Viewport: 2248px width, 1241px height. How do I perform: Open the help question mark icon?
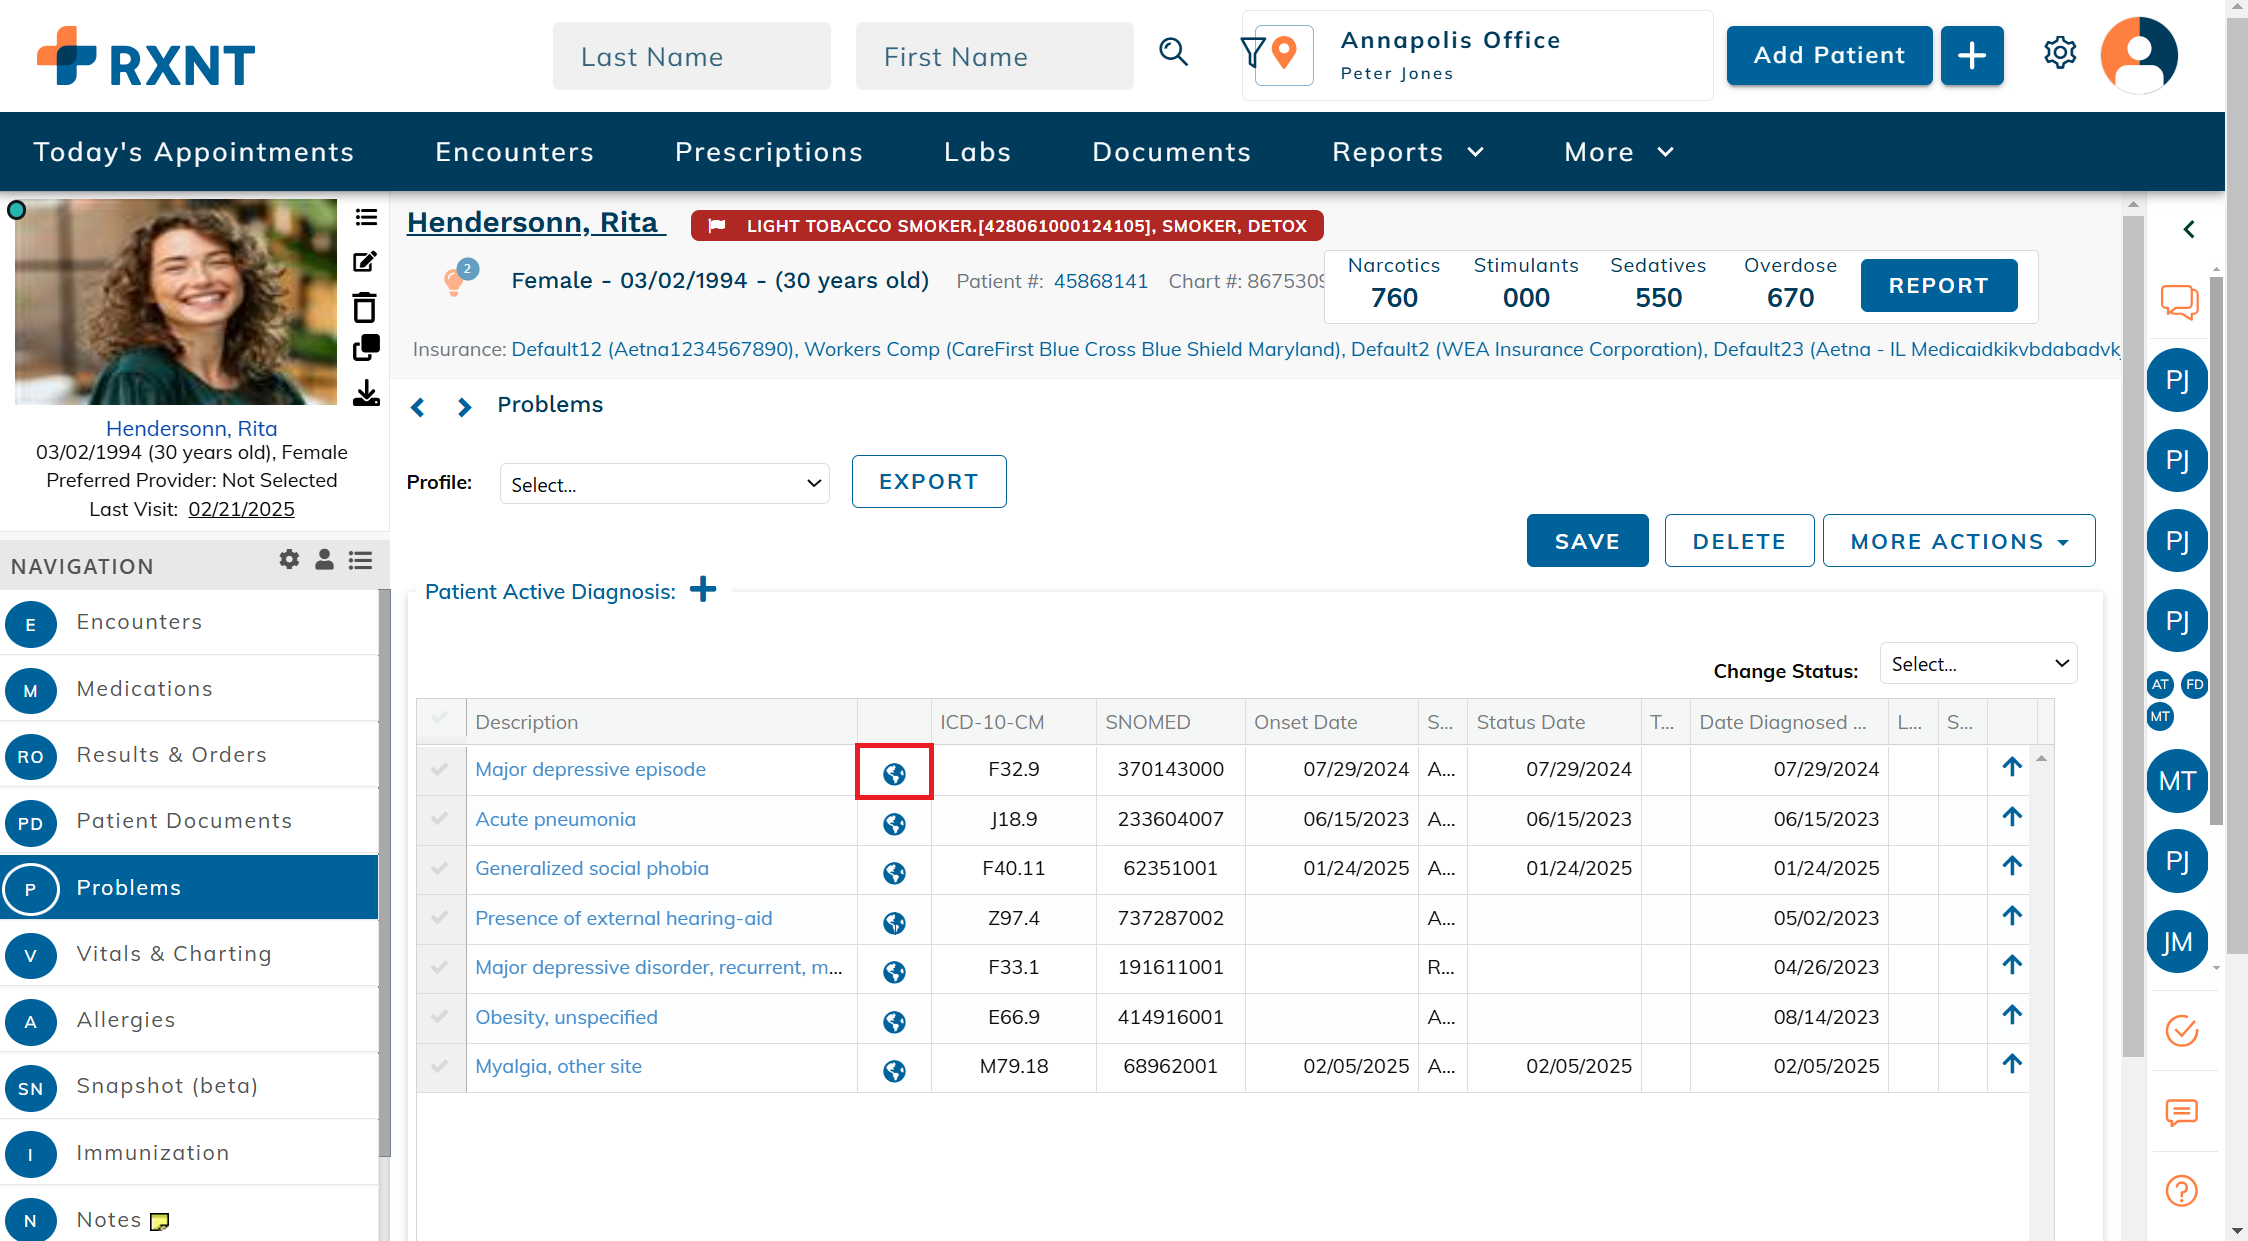click(x=2181, y=1190)
